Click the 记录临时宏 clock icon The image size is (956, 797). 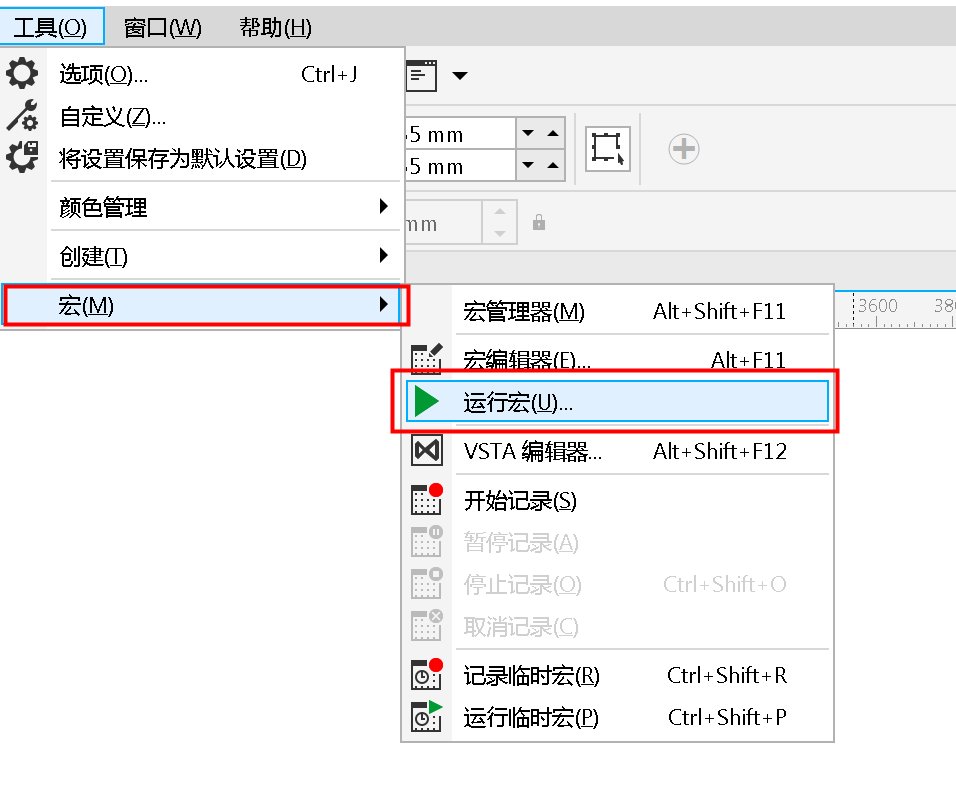coord(425,674)
